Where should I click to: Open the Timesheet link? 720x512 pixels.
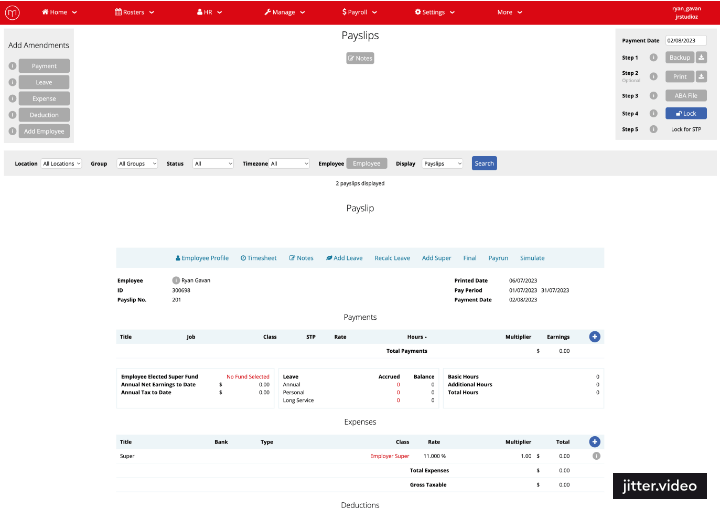coord(259,258)
